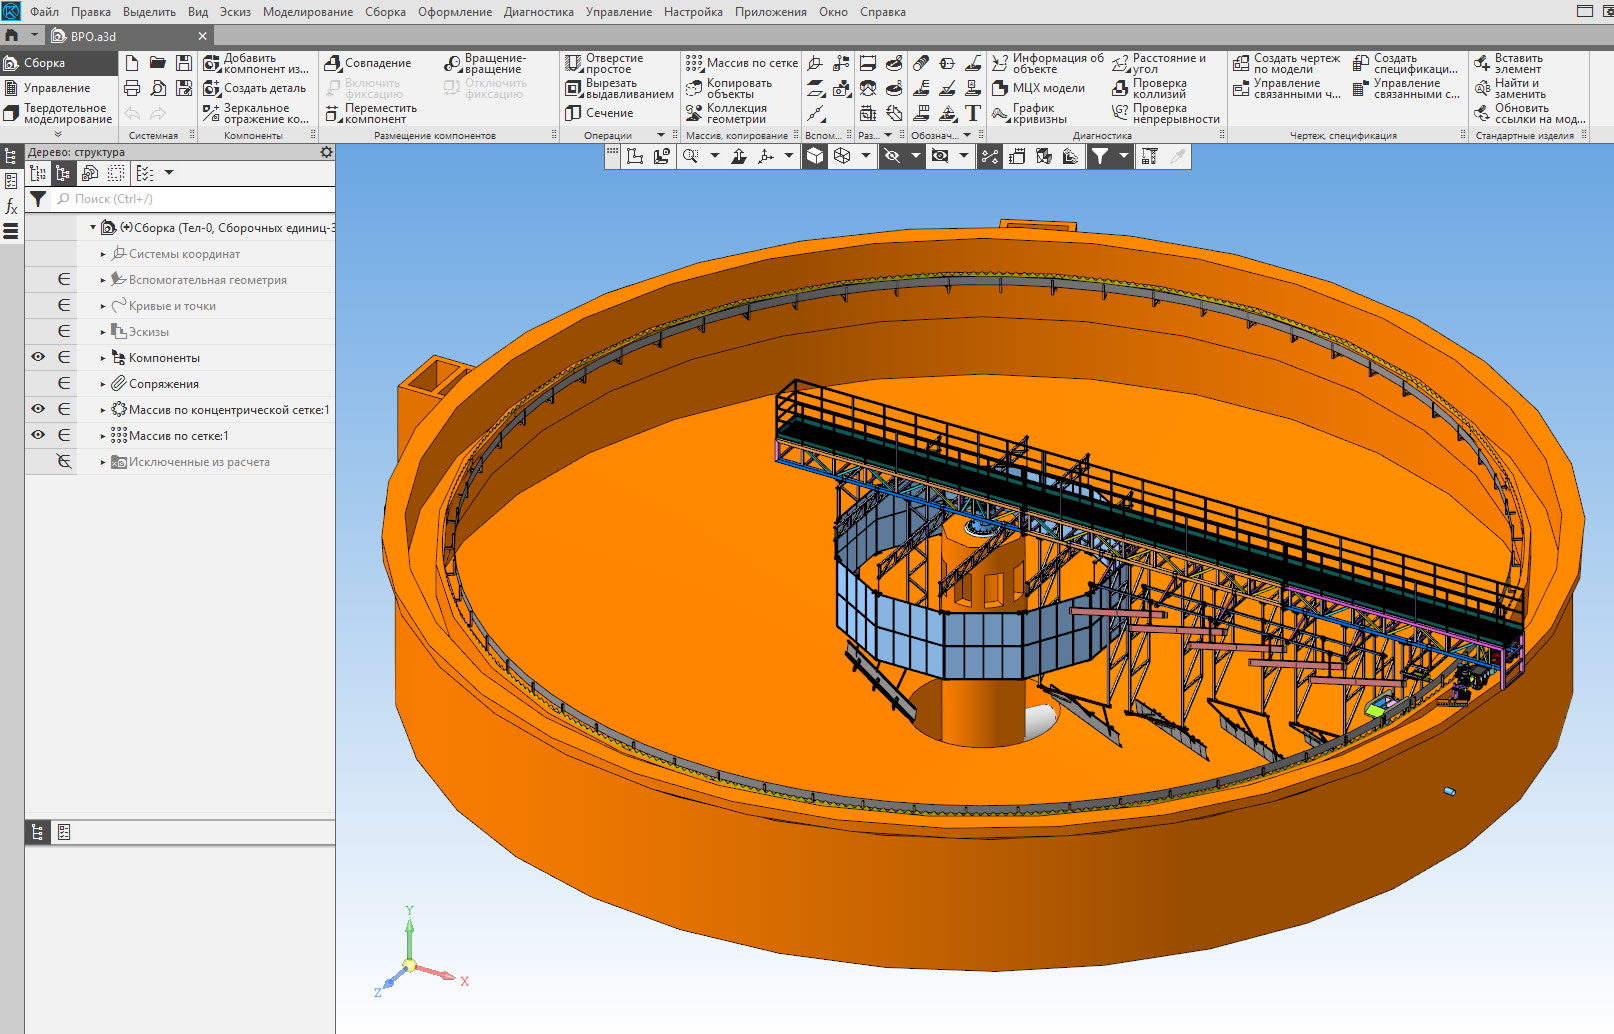The height and width of the screenshot is (1034, 1614).
Task: Open the variables fx panel icon
Action: (x=11, y=206)
